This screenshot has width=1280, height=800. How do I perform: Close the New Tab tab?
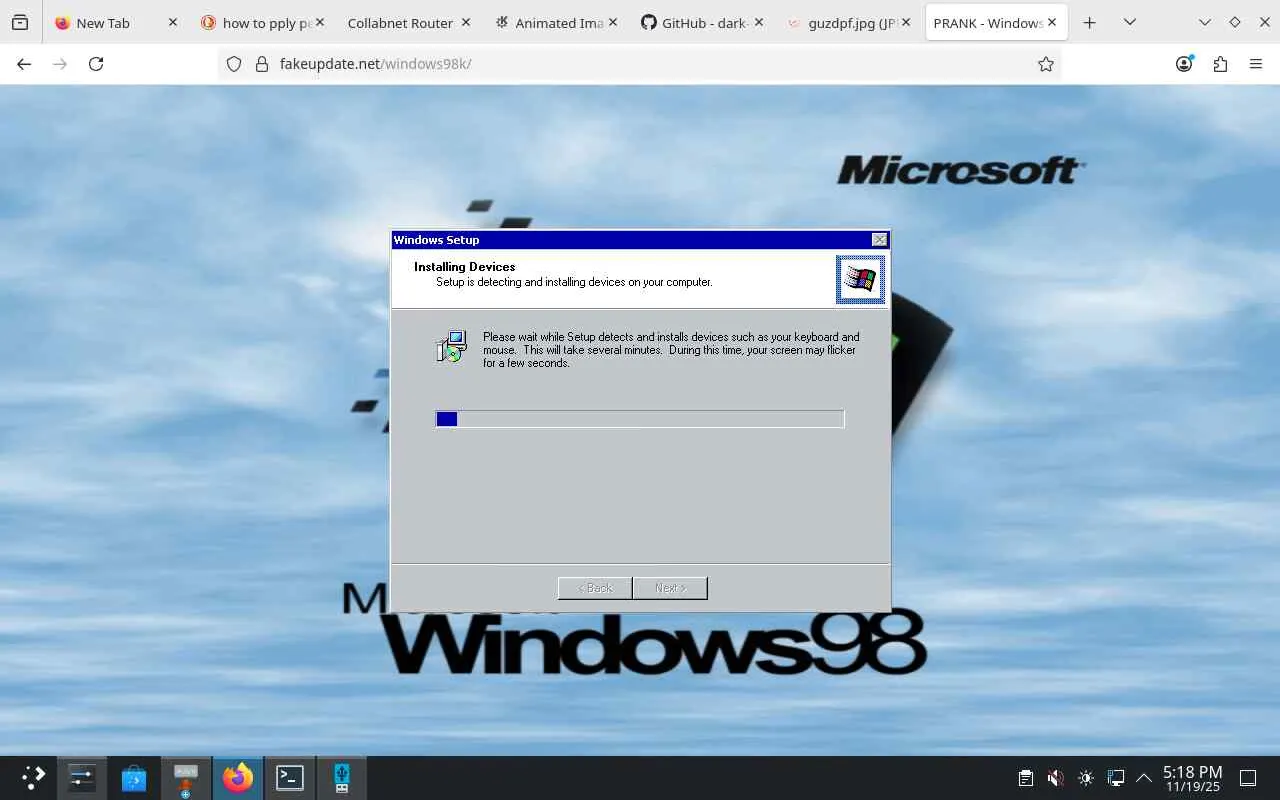(x=172, y=22)
